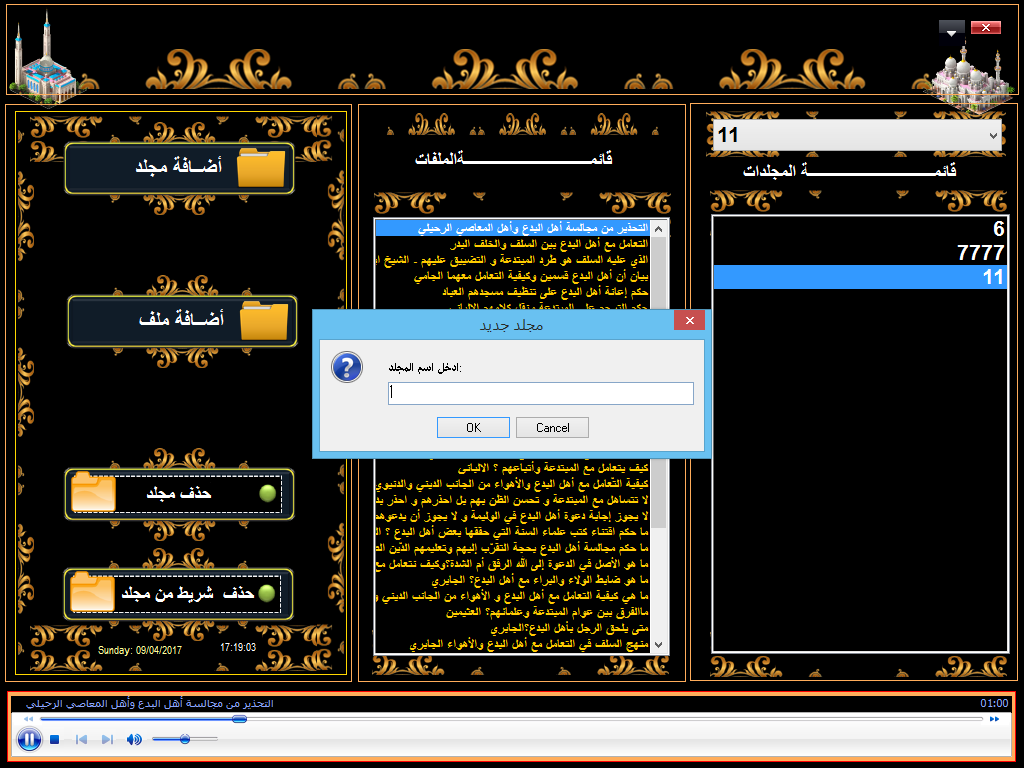Open the dark dropdown arrow beside the red close button
Viewport: 1024px width, 768px height.
click(952, 28)
